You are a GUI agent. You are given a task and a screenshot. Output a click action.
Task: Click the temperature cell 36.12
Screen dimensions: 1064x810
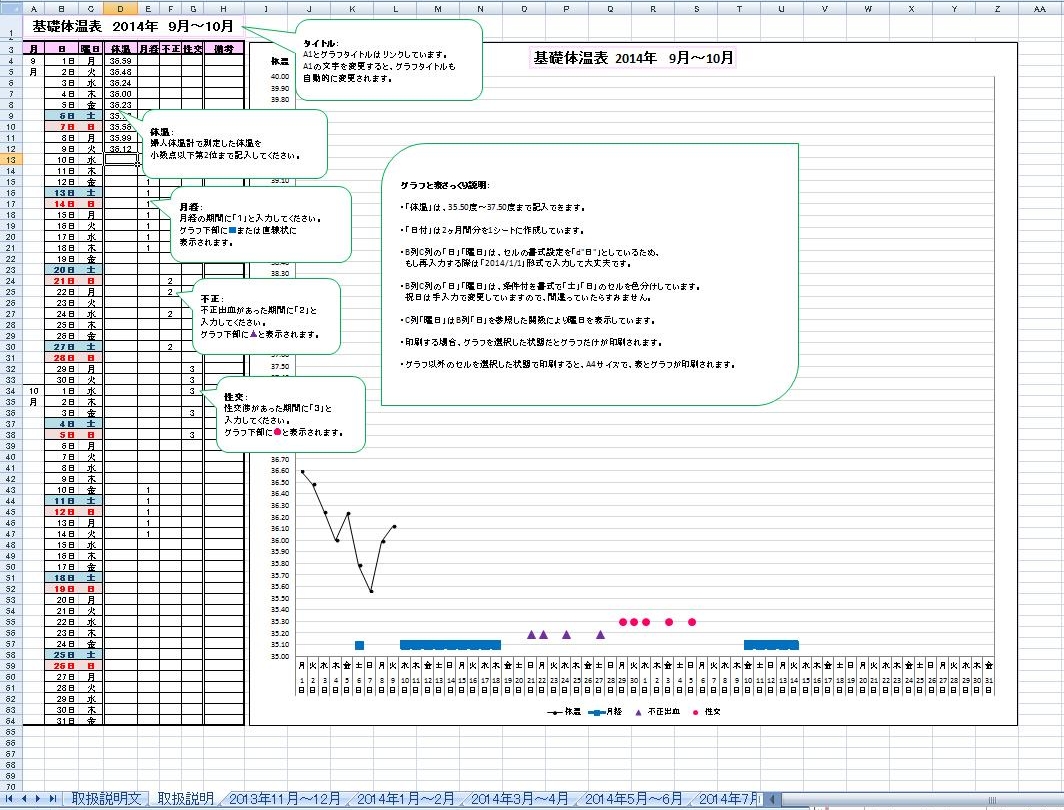[x=120, y=149]
